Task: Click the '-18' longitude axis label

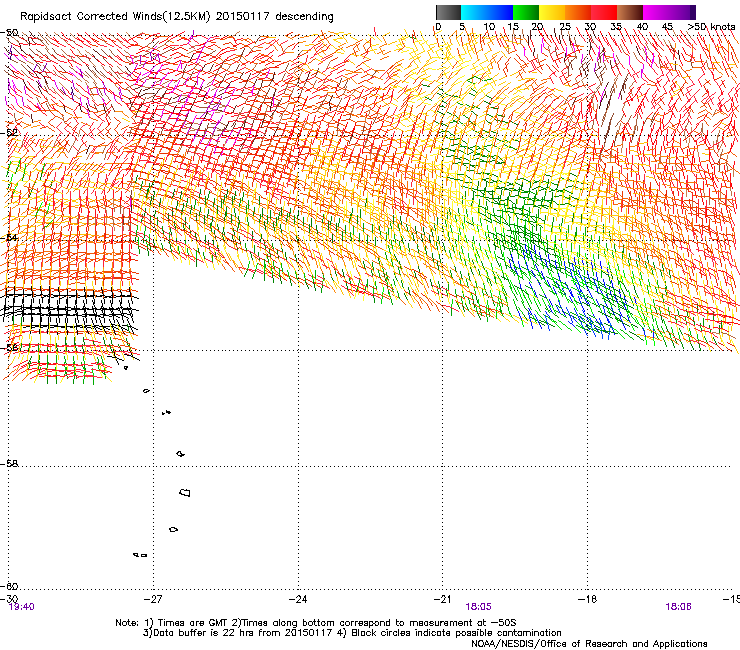Action: click(587, 599)
